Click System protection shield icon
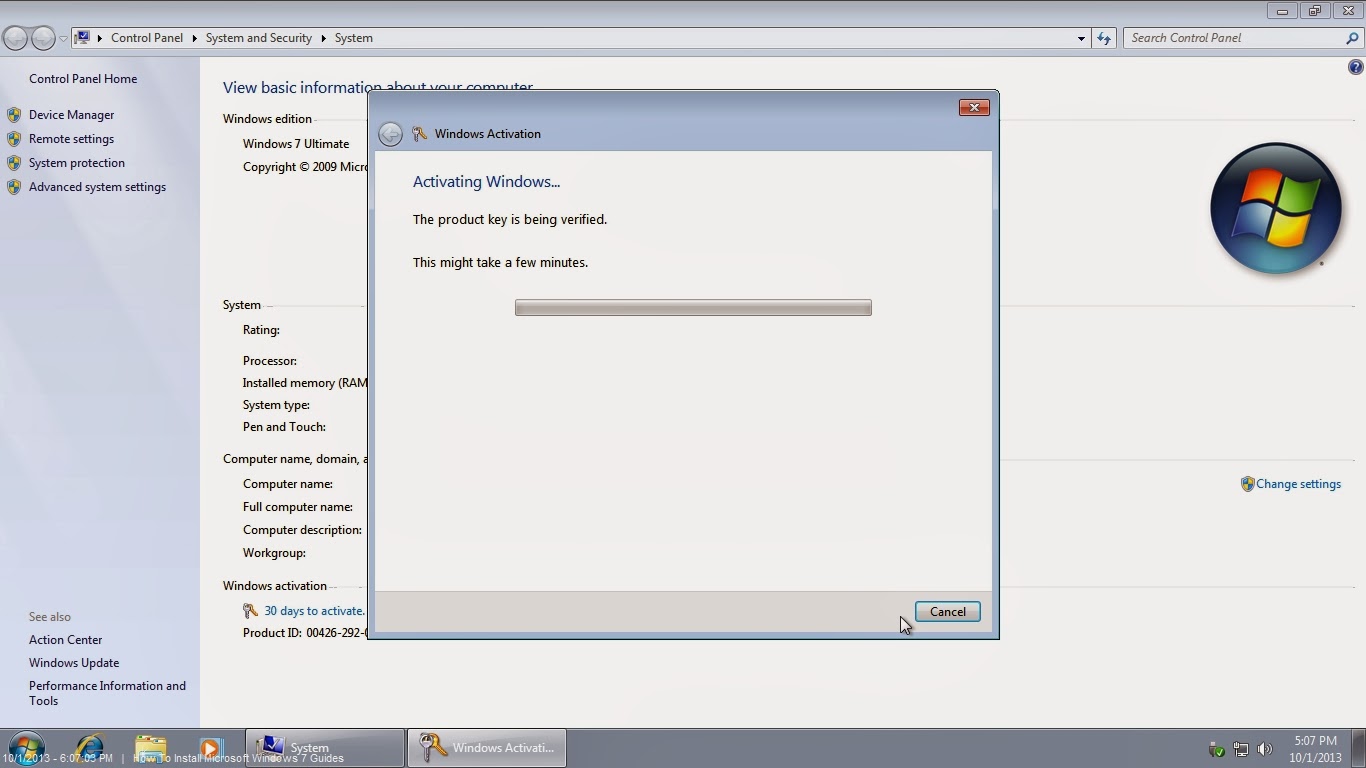The width and height of the screenshot is (1366, 768). [14, 163]
